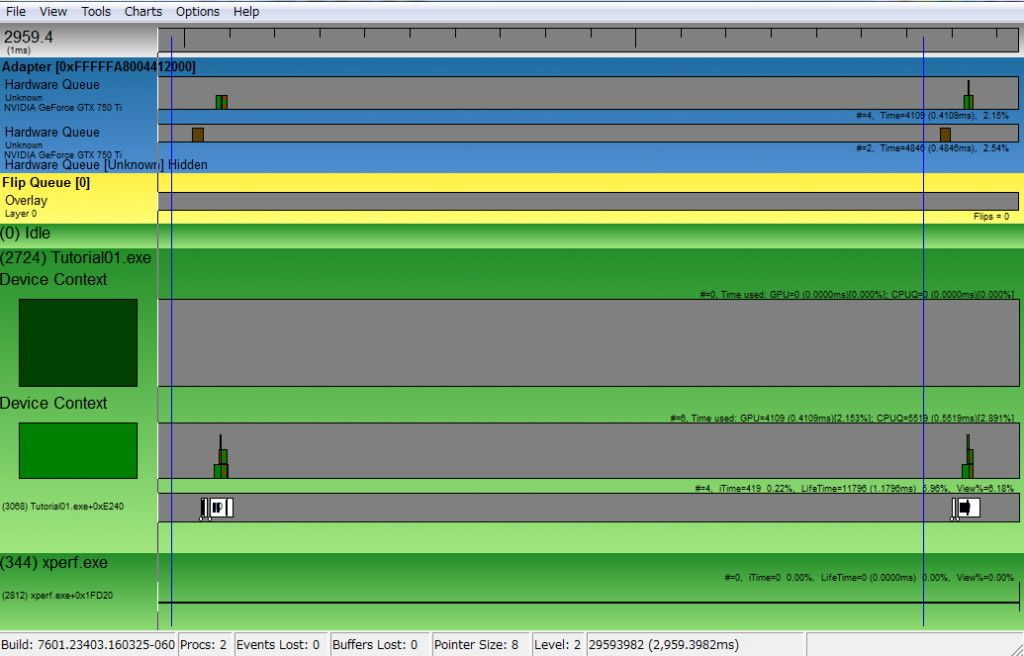Select the first brown packet in second Hardware Queue
Image resolution: width=1024 pixels, height=656 pixels.
tap(197, 135)
